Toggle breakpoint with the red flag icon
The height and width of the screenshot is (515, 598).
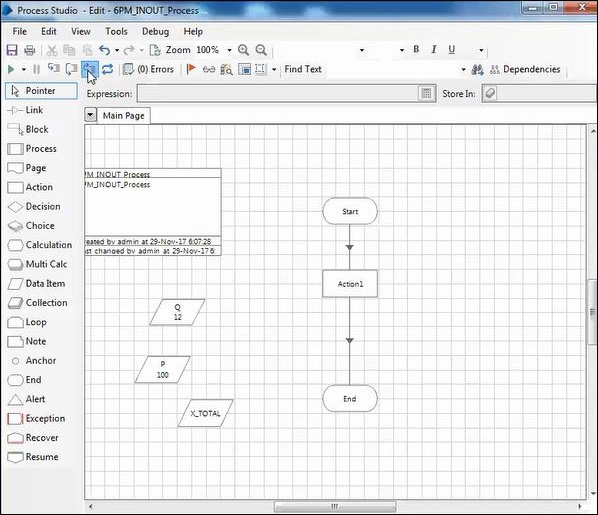(x=191, y=69)
